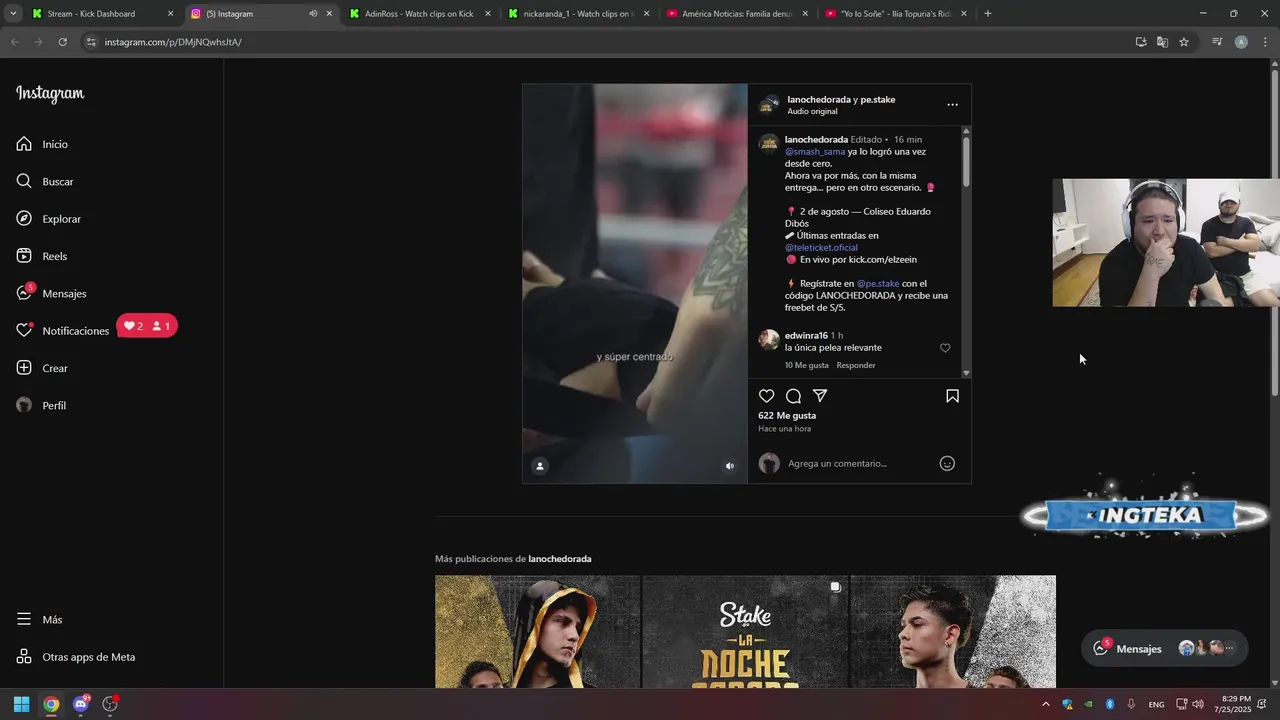The height and width of the screenshot is (720, 1280).
Task: Close the Instagram browser tab
Action: [x=329, y=14]
